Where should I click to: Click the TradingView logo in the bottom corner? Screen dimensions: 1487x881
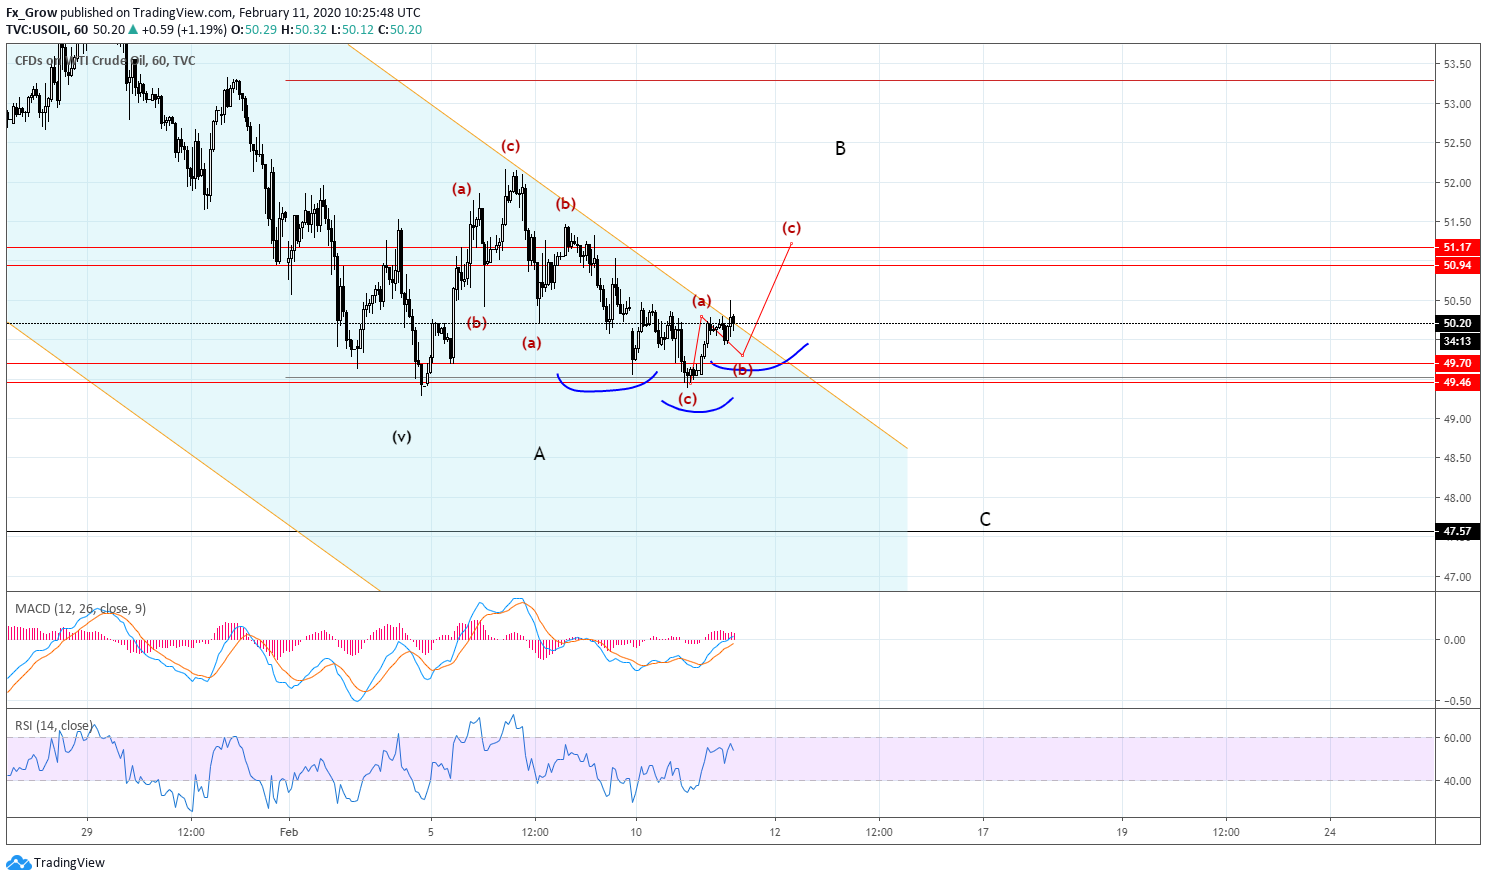tap(56, 862)
